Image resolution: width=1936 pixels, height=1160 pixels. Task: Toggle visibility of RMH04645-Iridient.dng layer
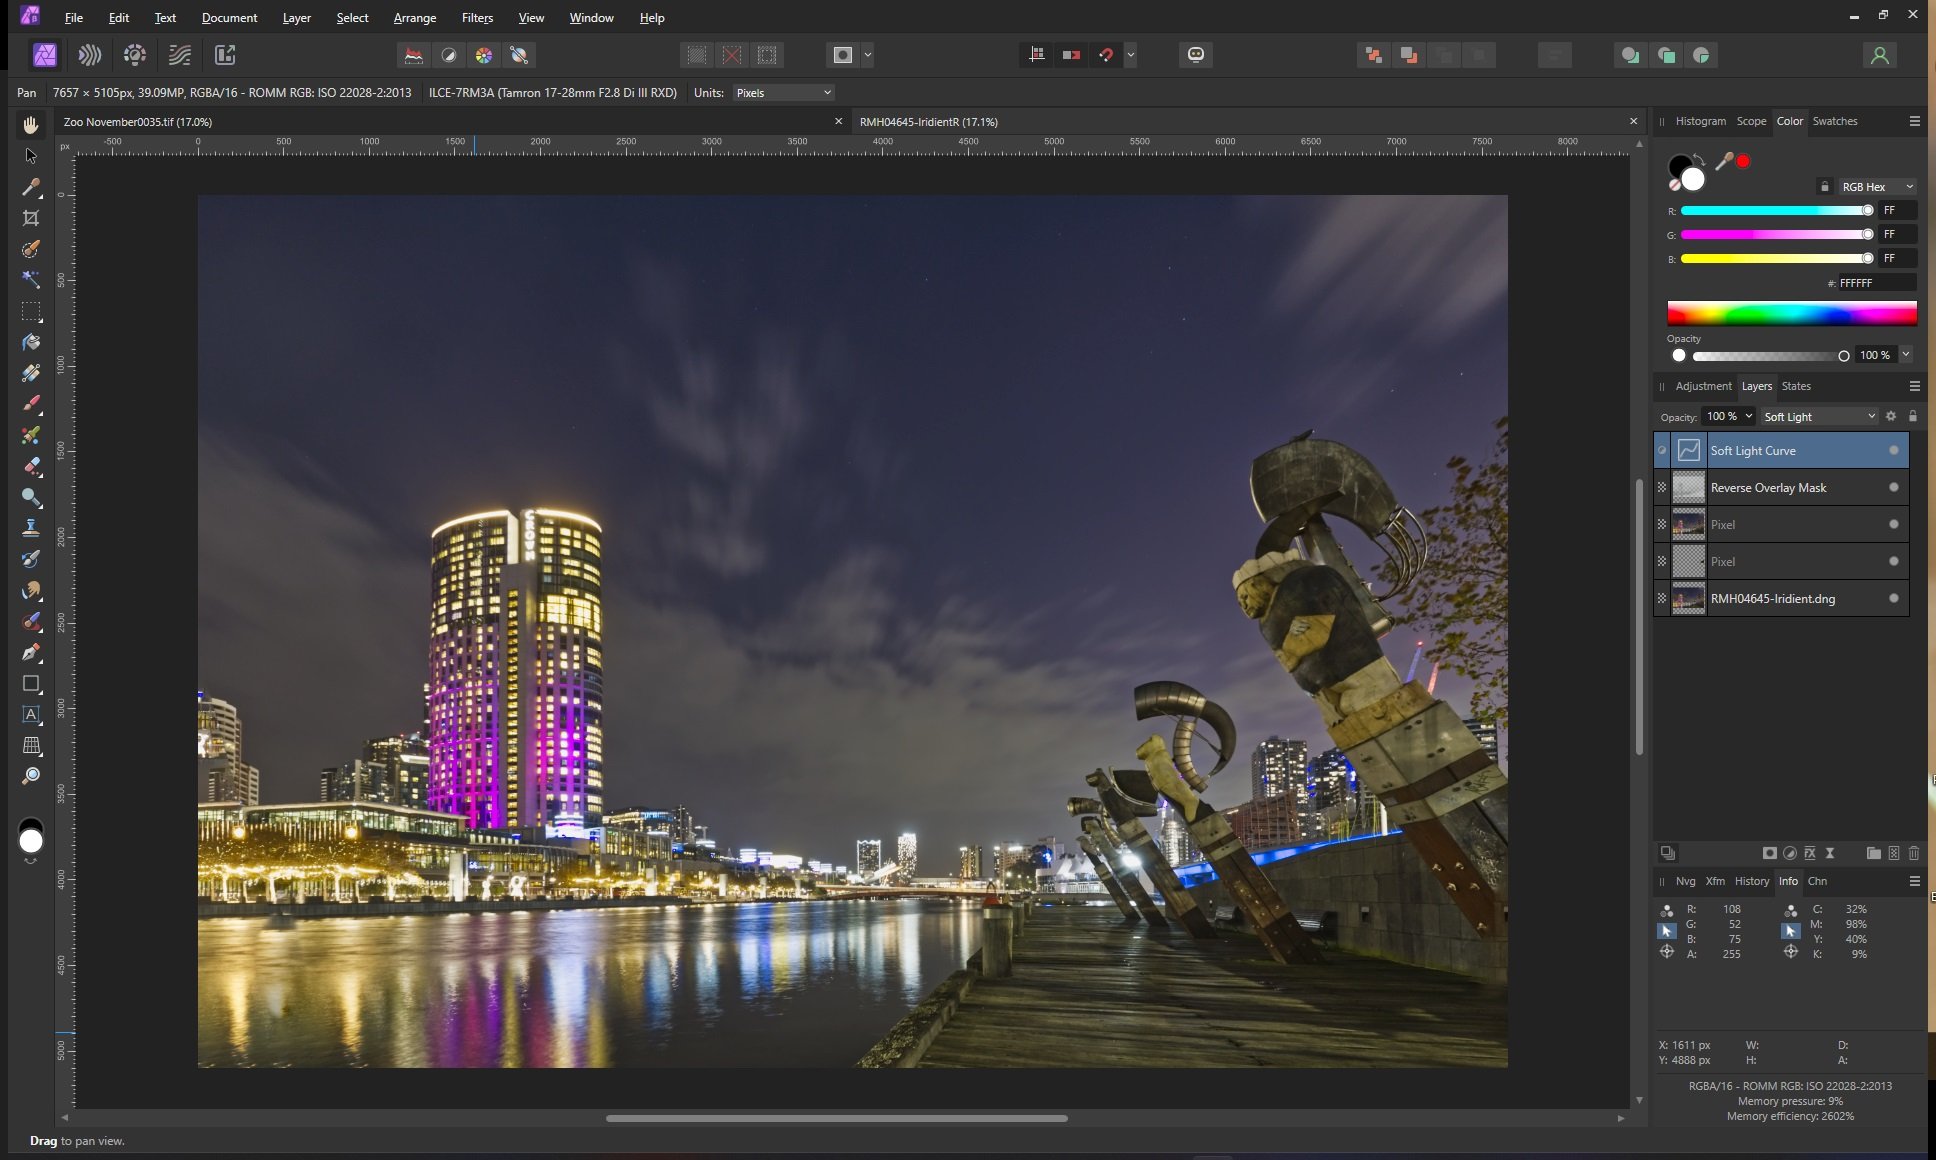1893,598
